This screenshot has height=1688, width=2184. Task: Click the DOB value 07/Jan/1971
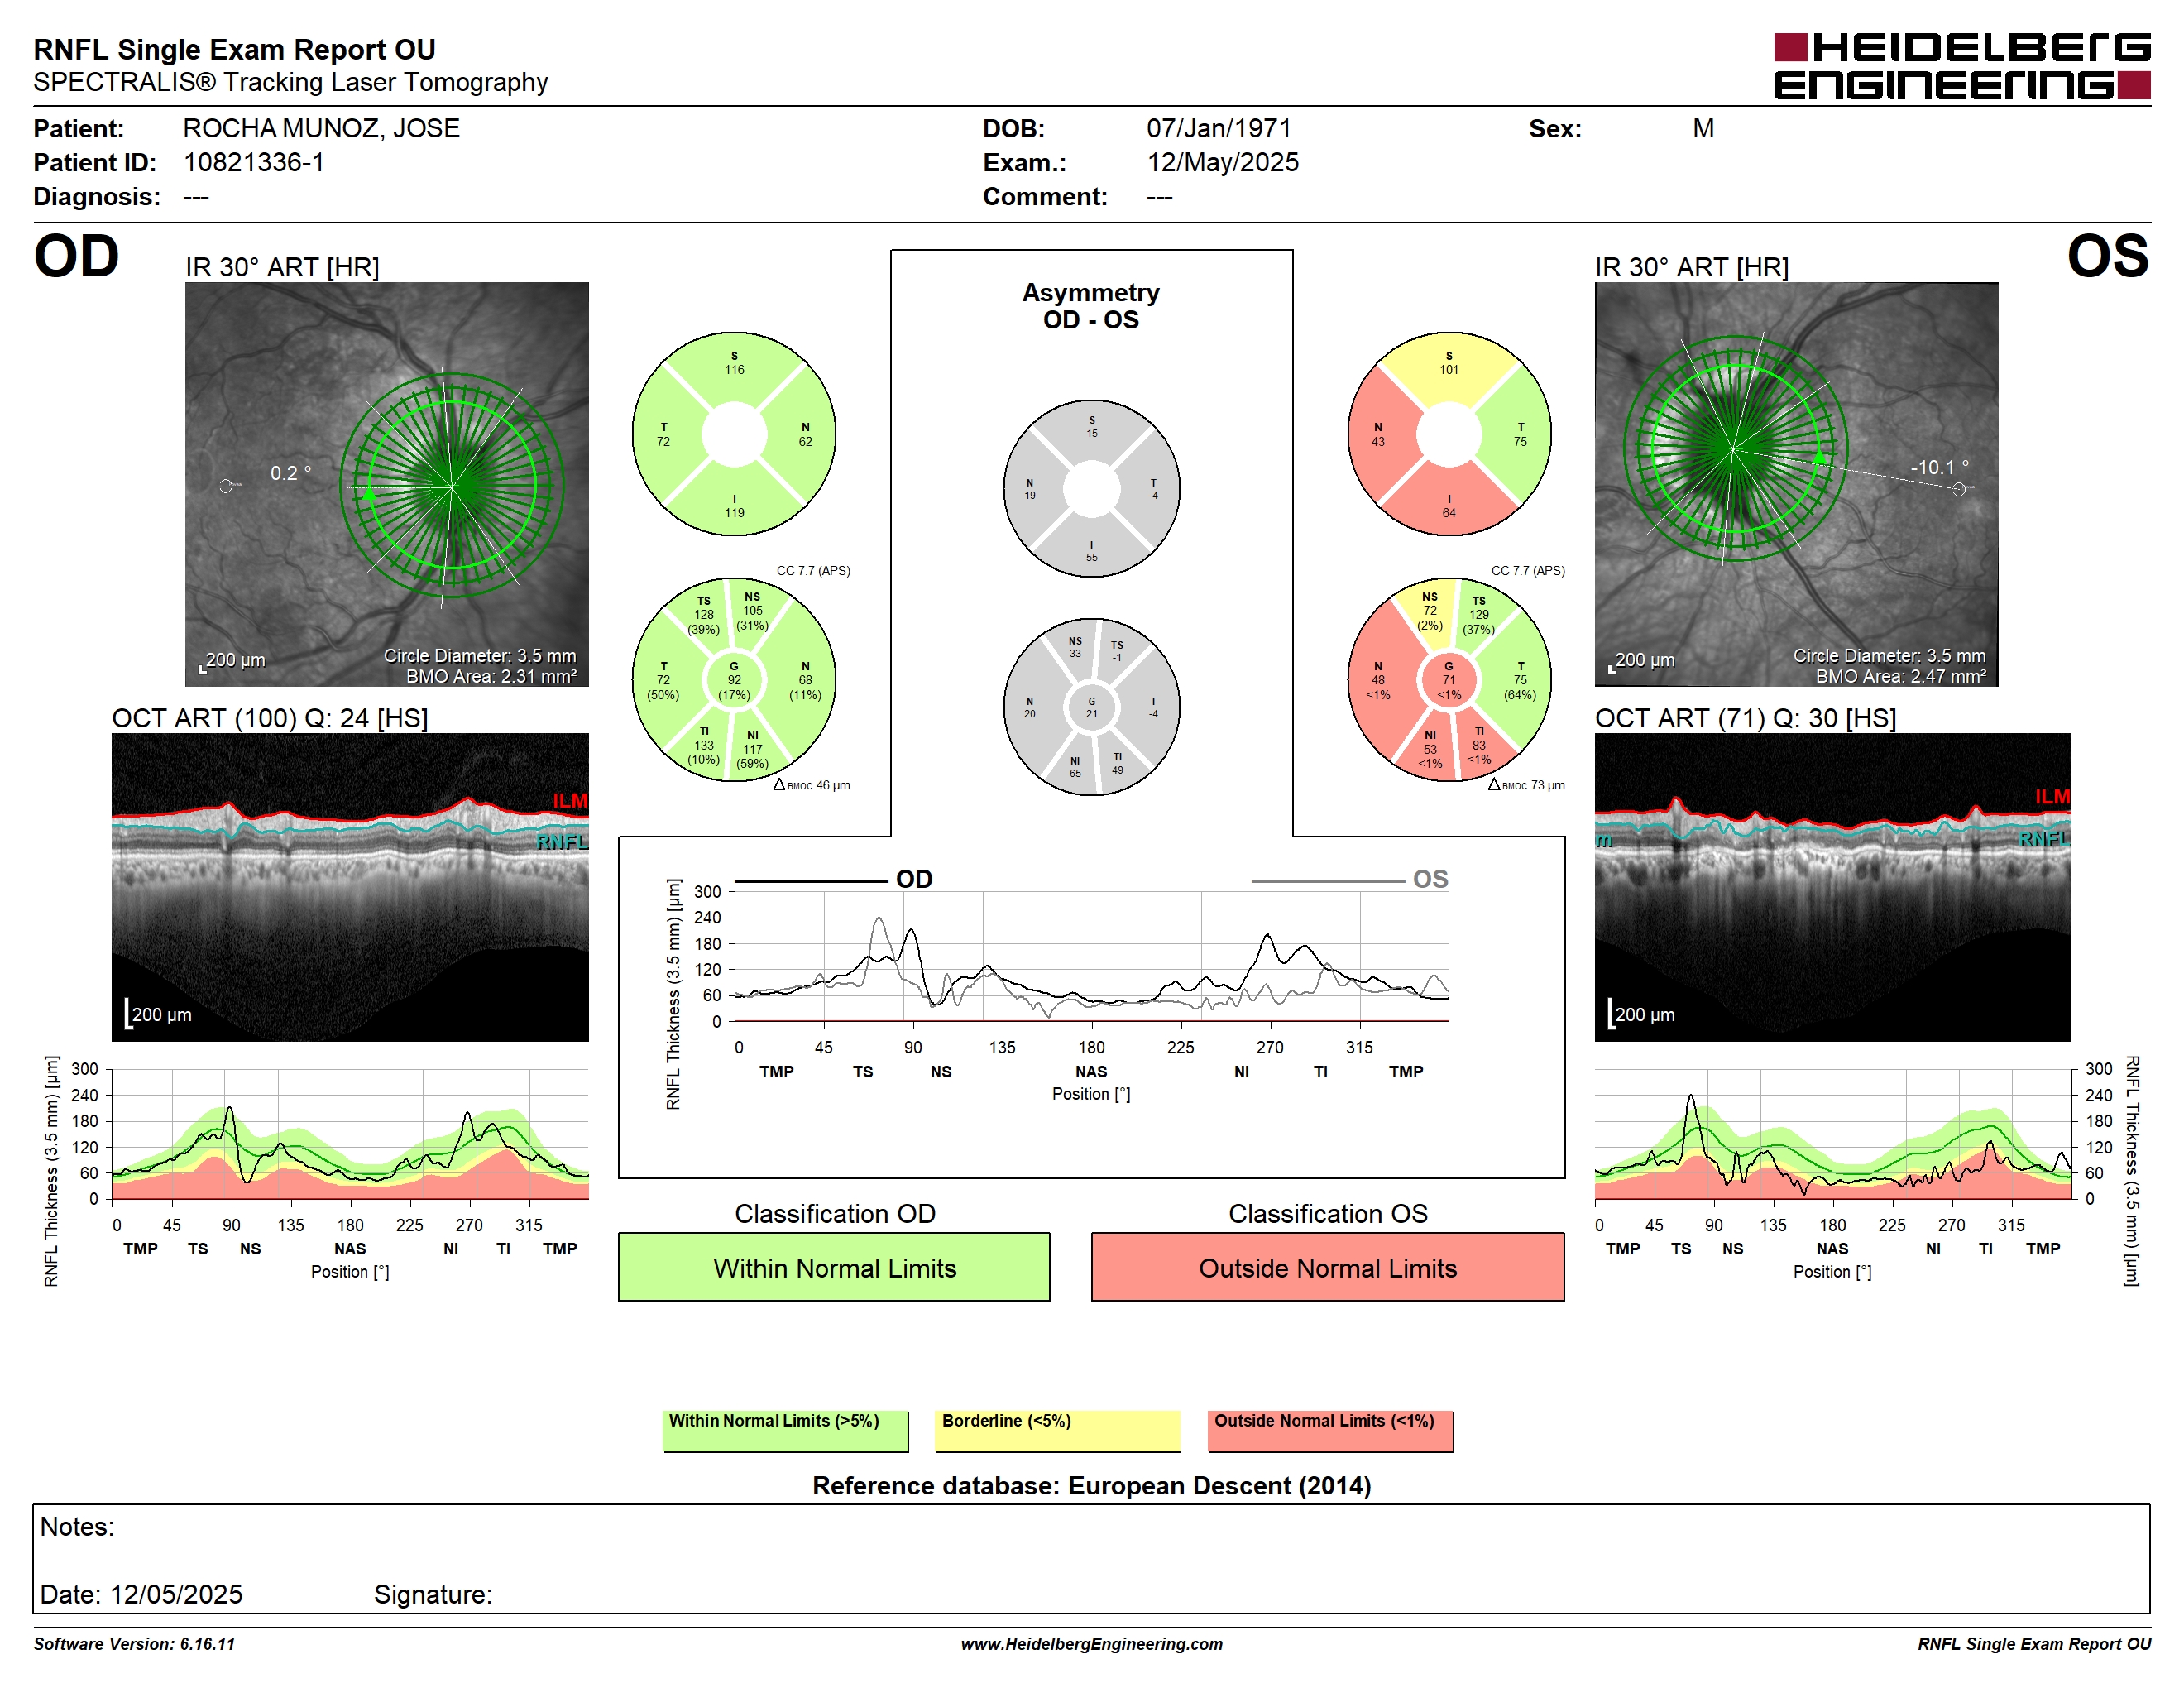pos(1219,129)
